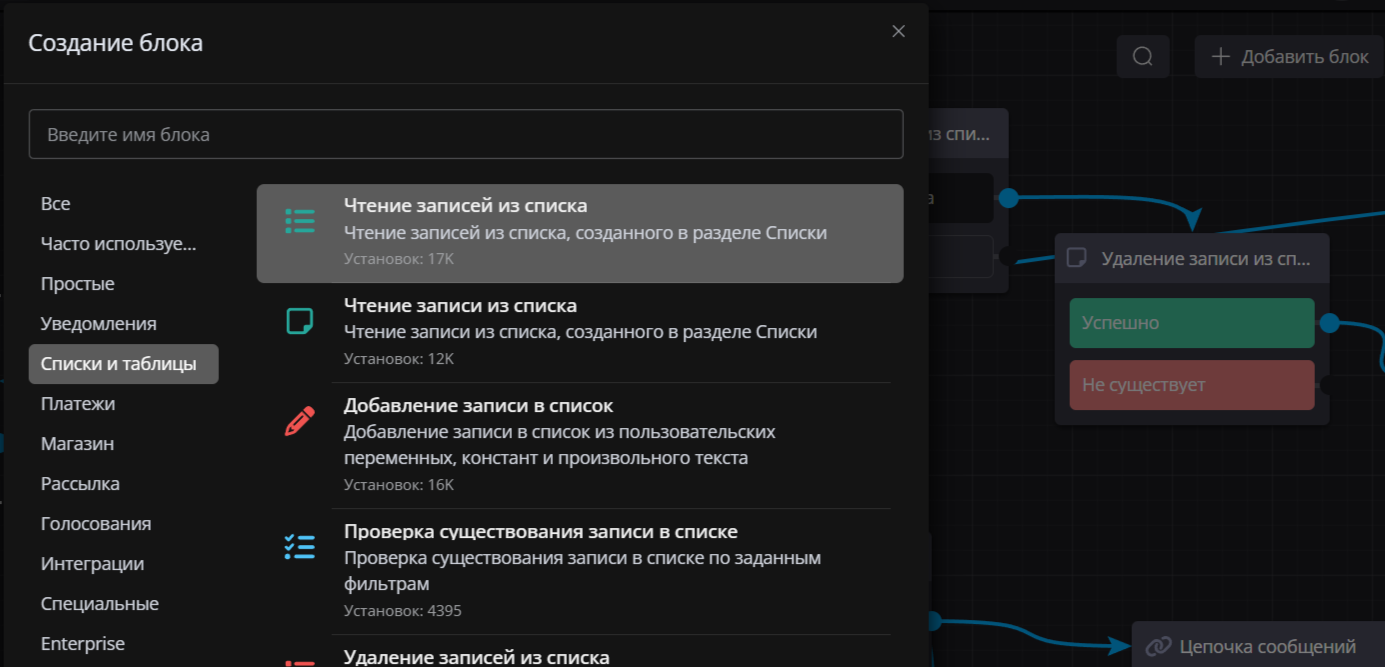
Task: Click the chain link icon in Цепочка сообщений
Action: pyautogui.click(x=1158, y=646)
